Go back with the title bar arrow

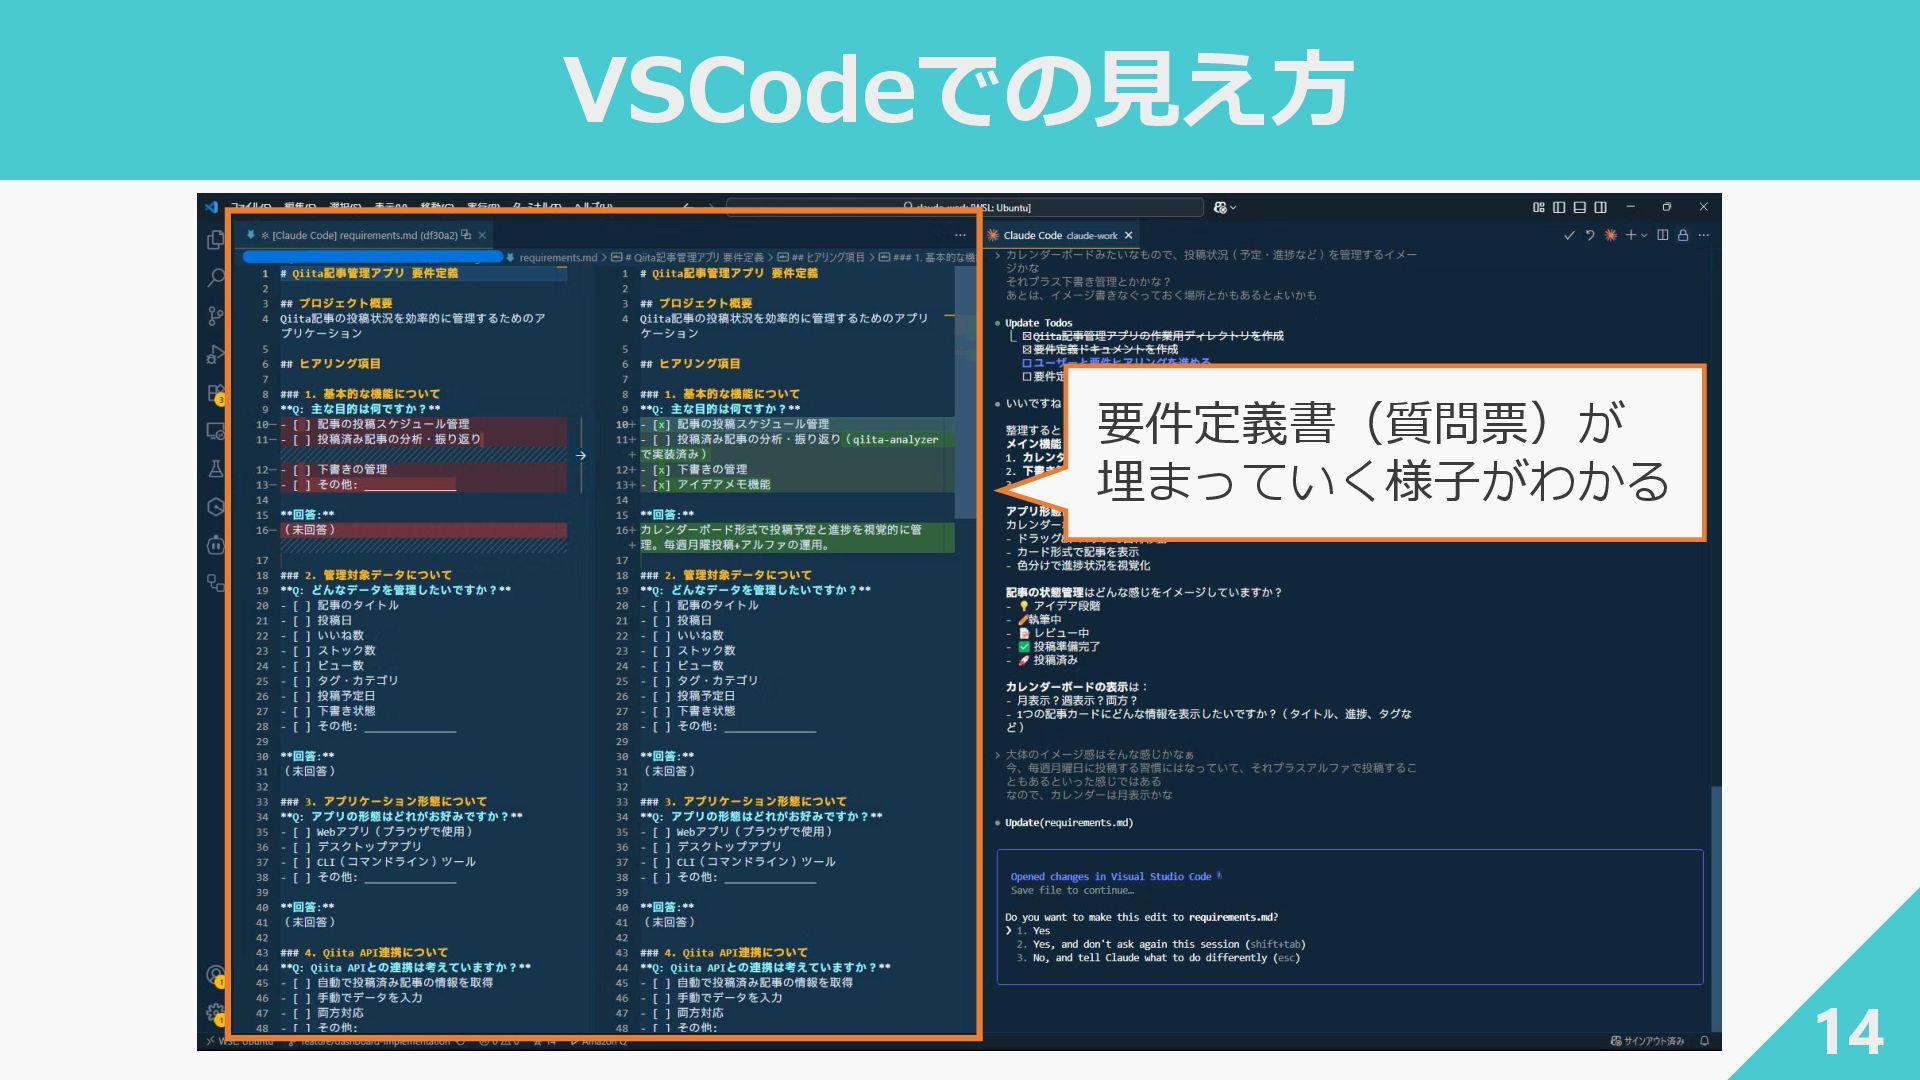click(x=686, y=207)
